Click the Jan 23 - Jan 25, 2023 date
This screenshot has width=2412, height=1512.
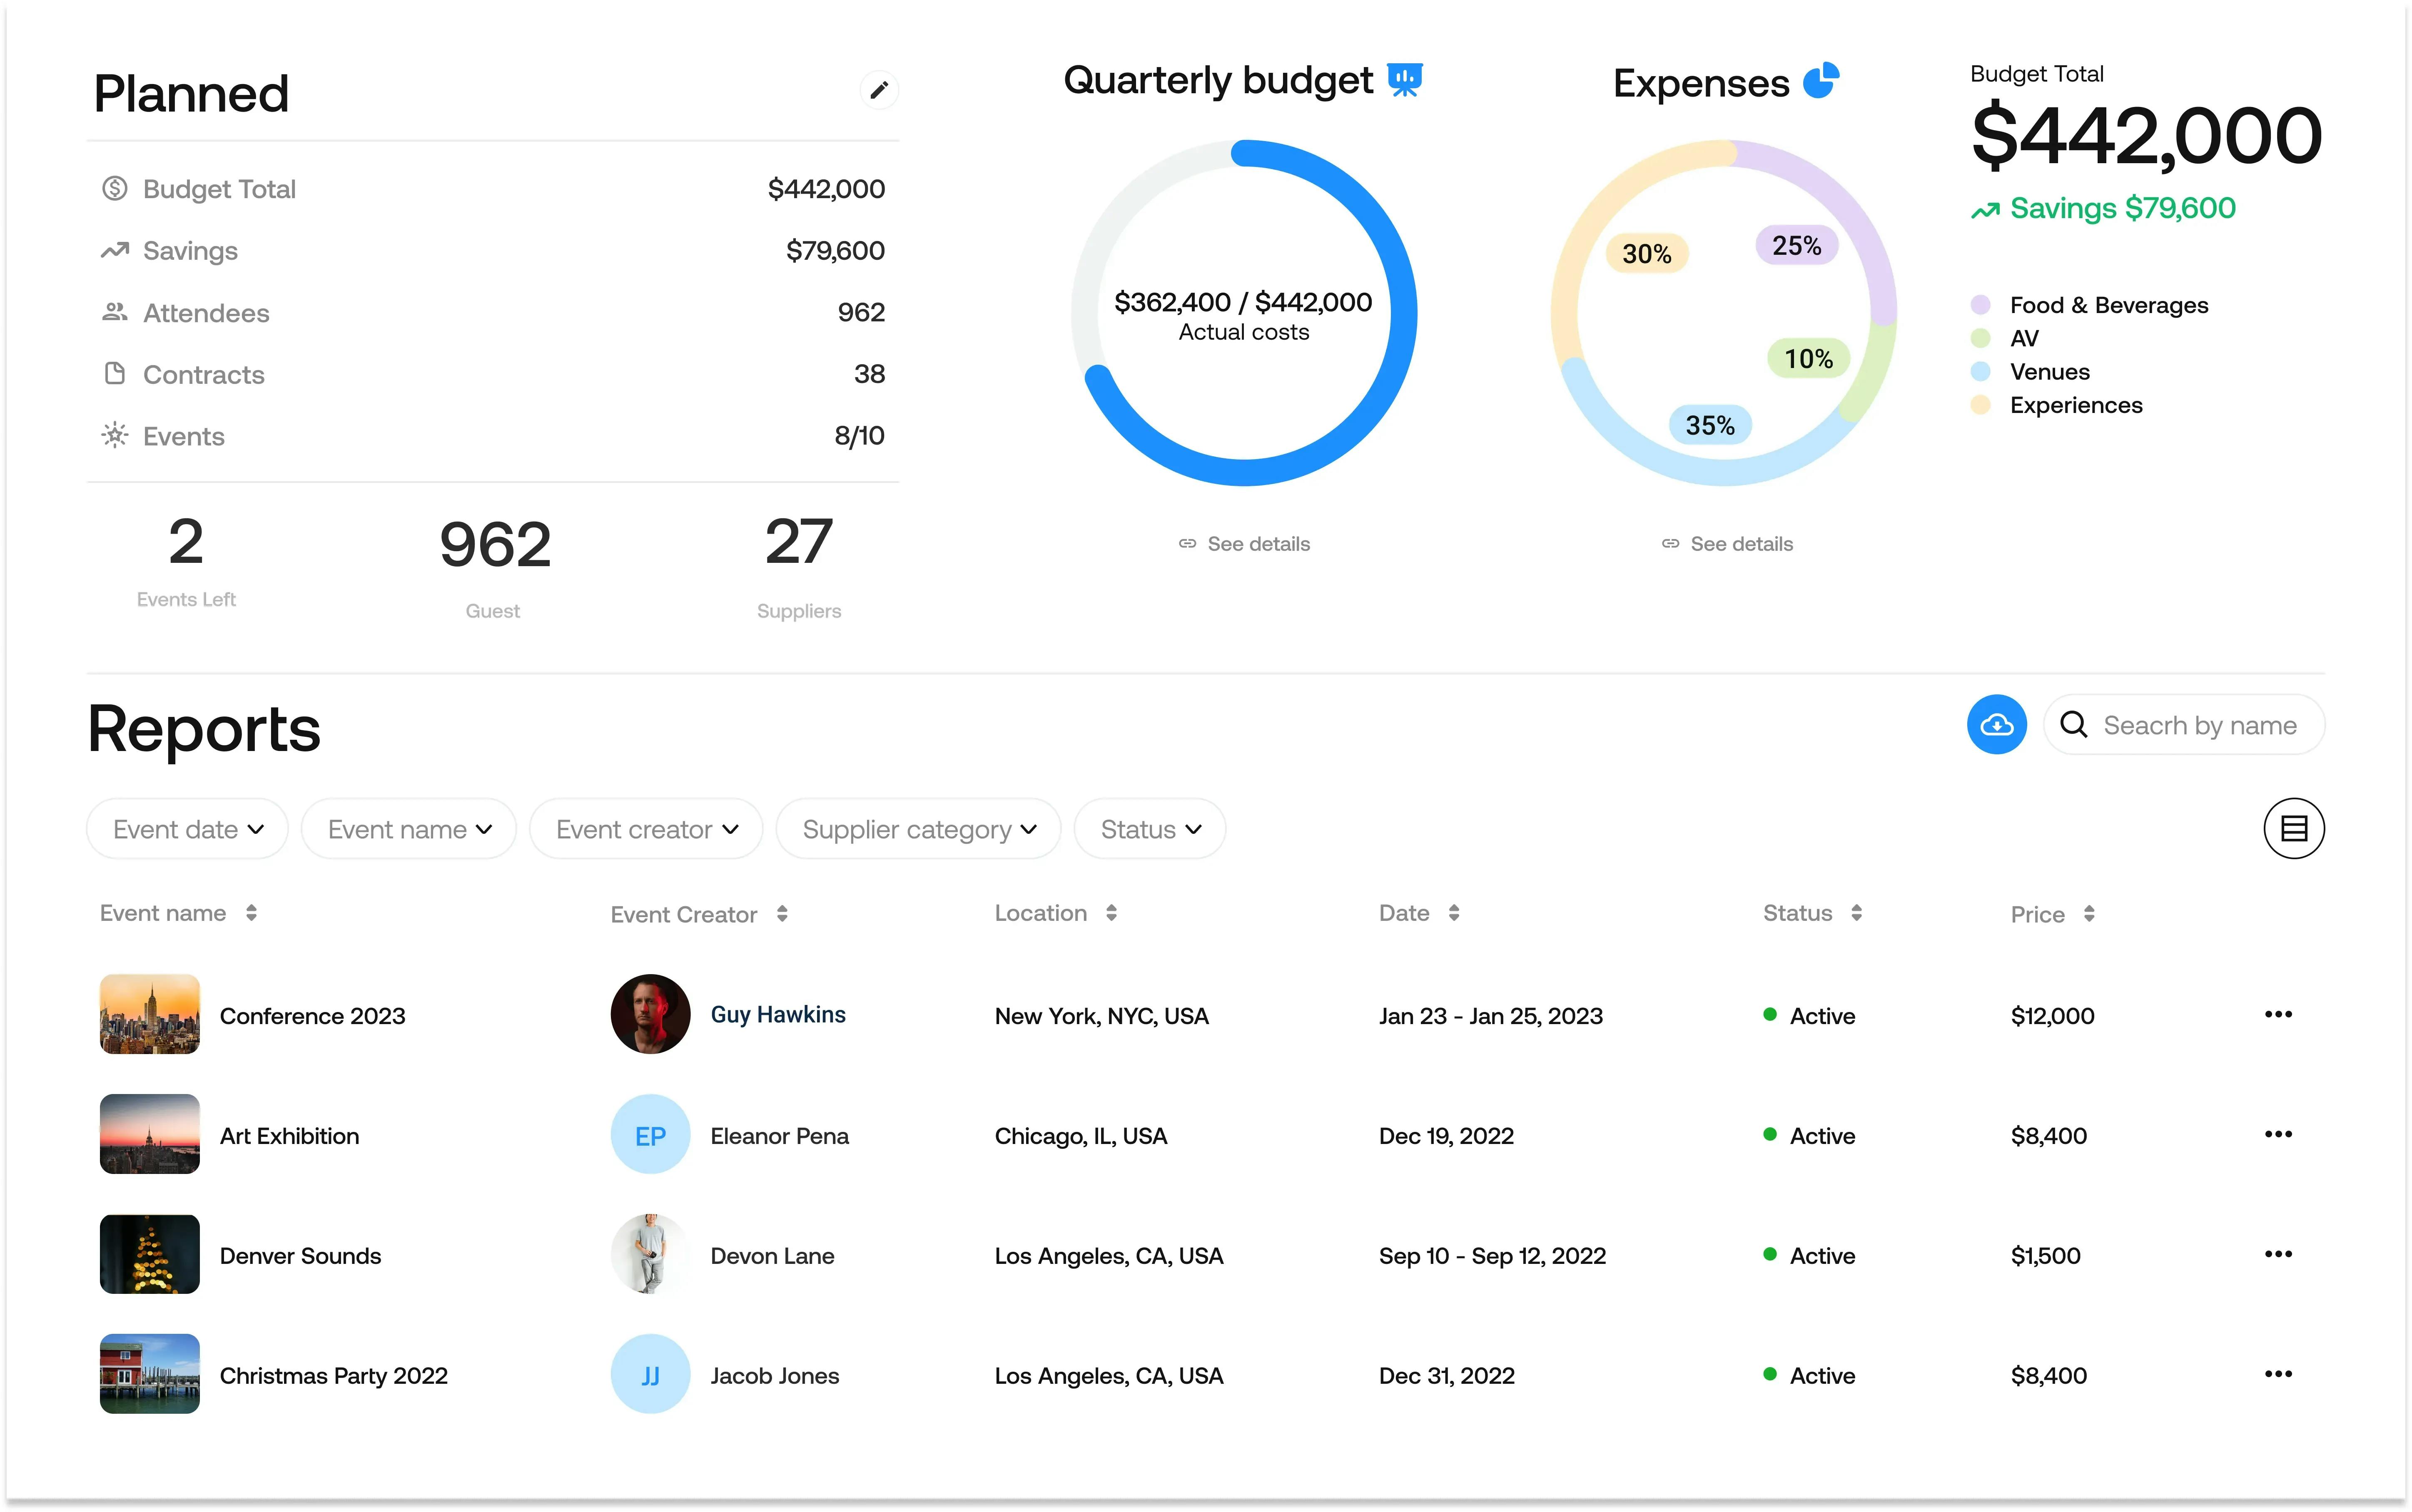[x=1491, y=1016]
